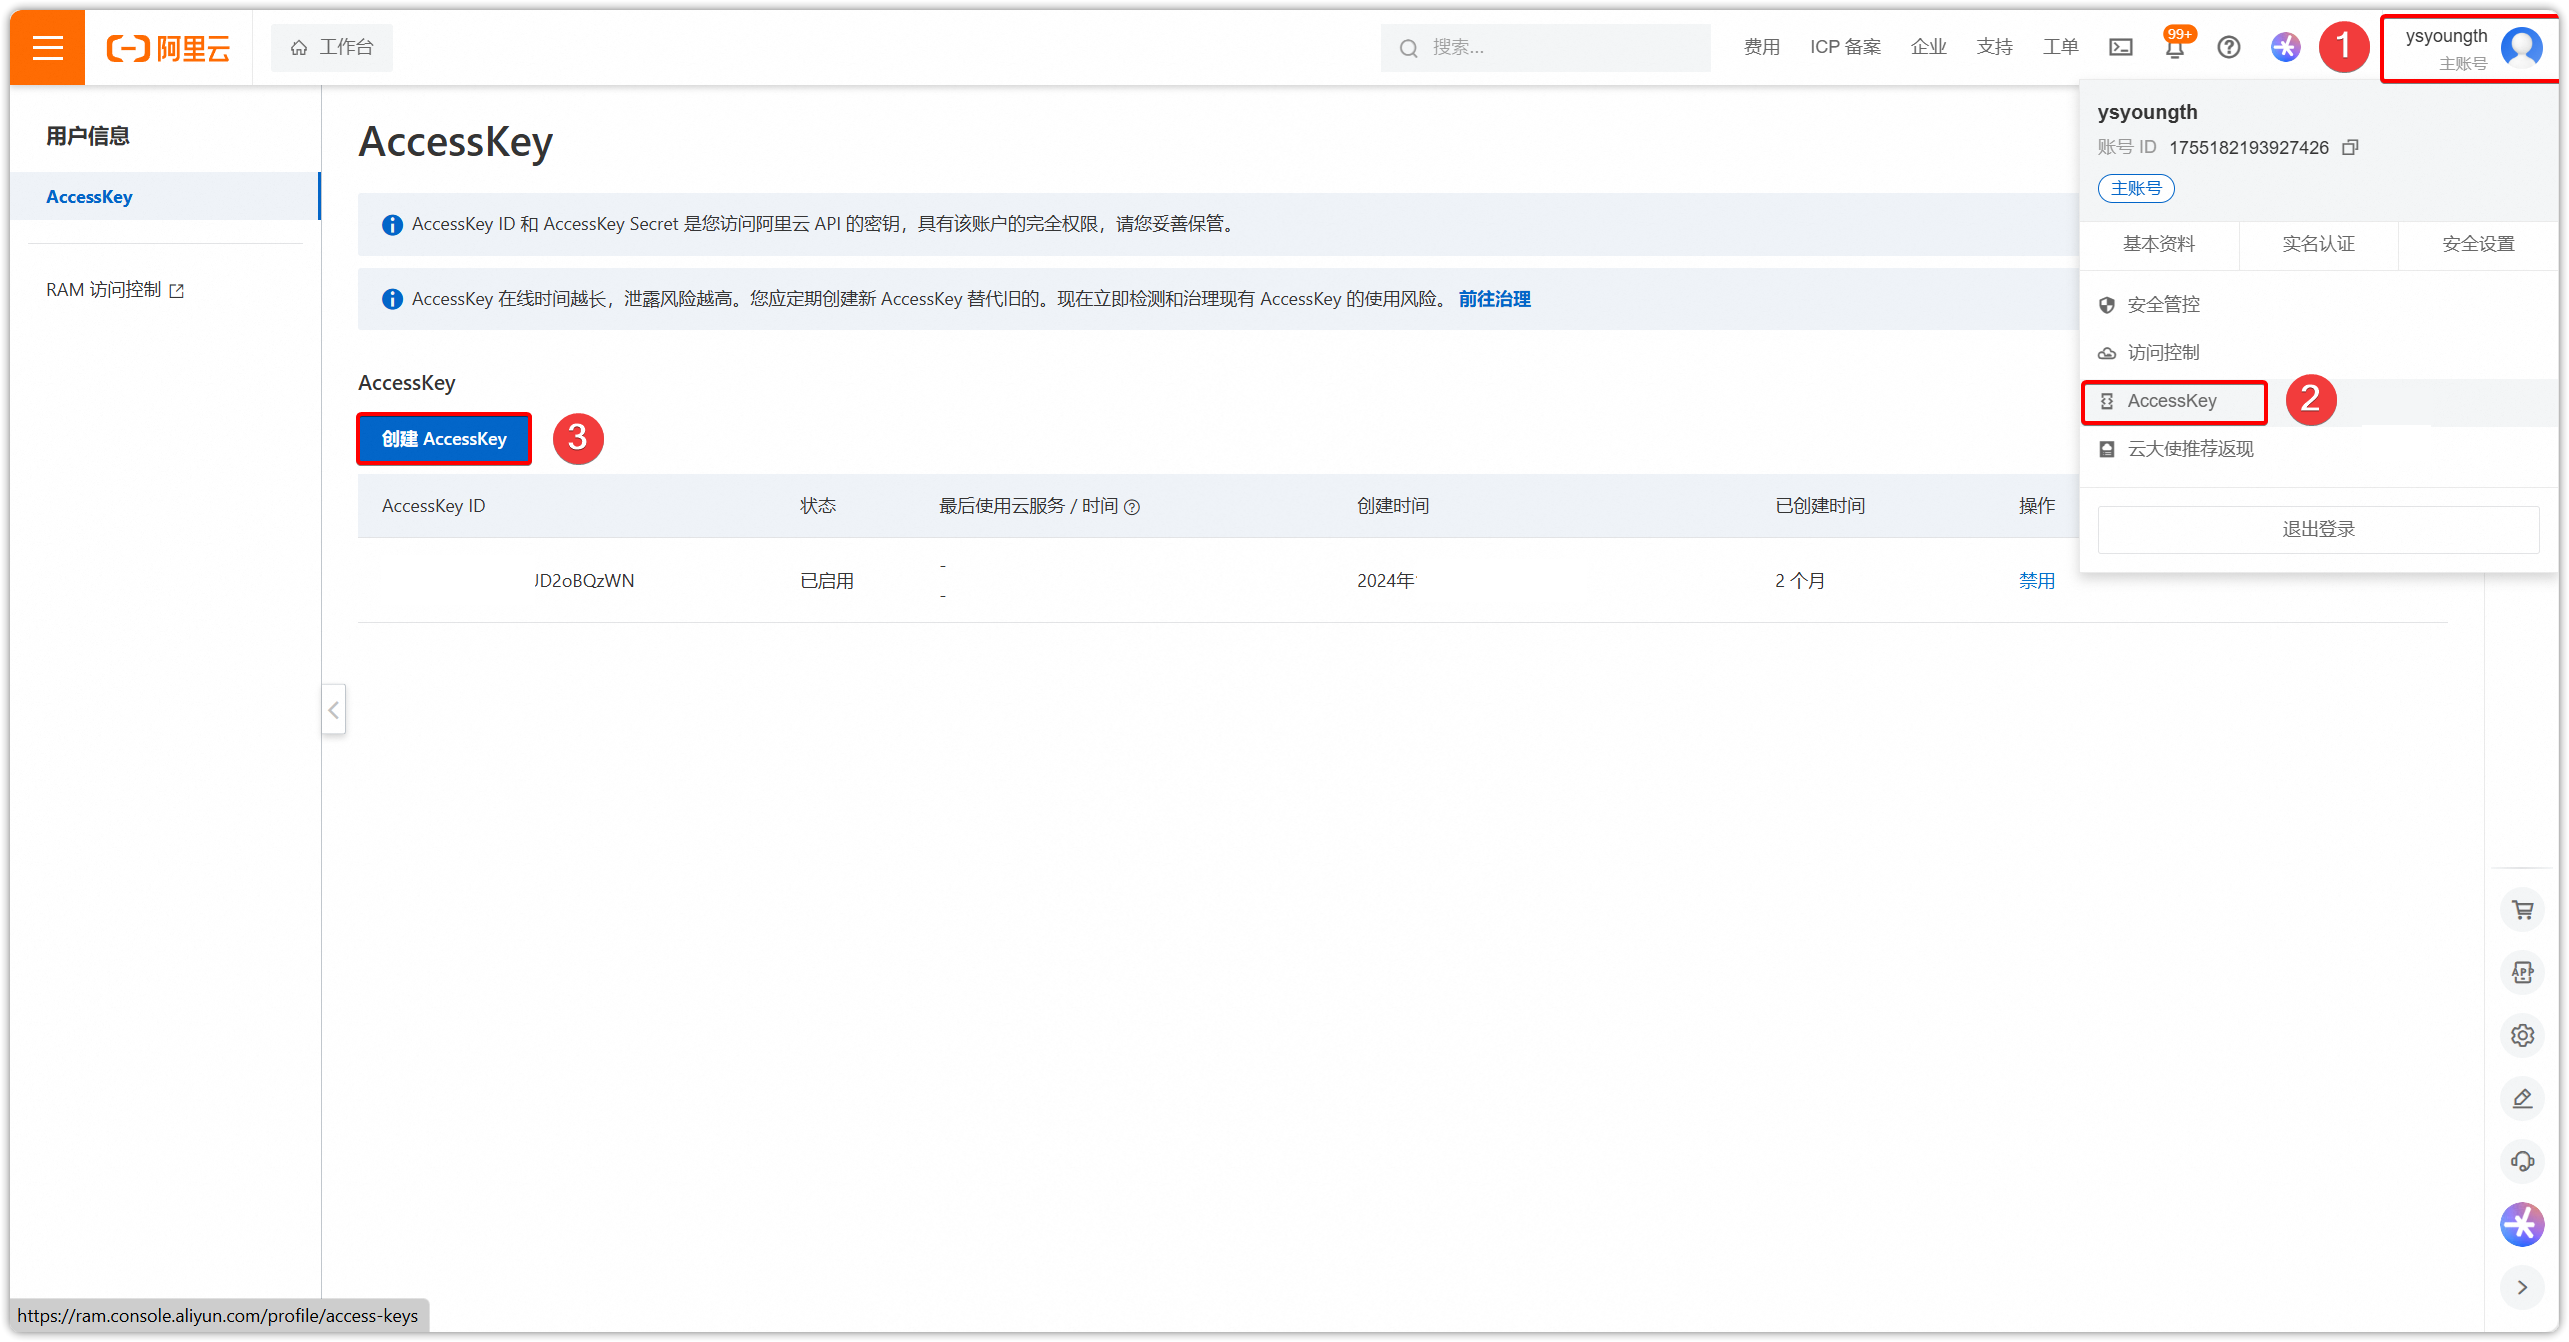Click the 创建 AccessKey button
2569x1342 pixels.
tap(444, 439)
